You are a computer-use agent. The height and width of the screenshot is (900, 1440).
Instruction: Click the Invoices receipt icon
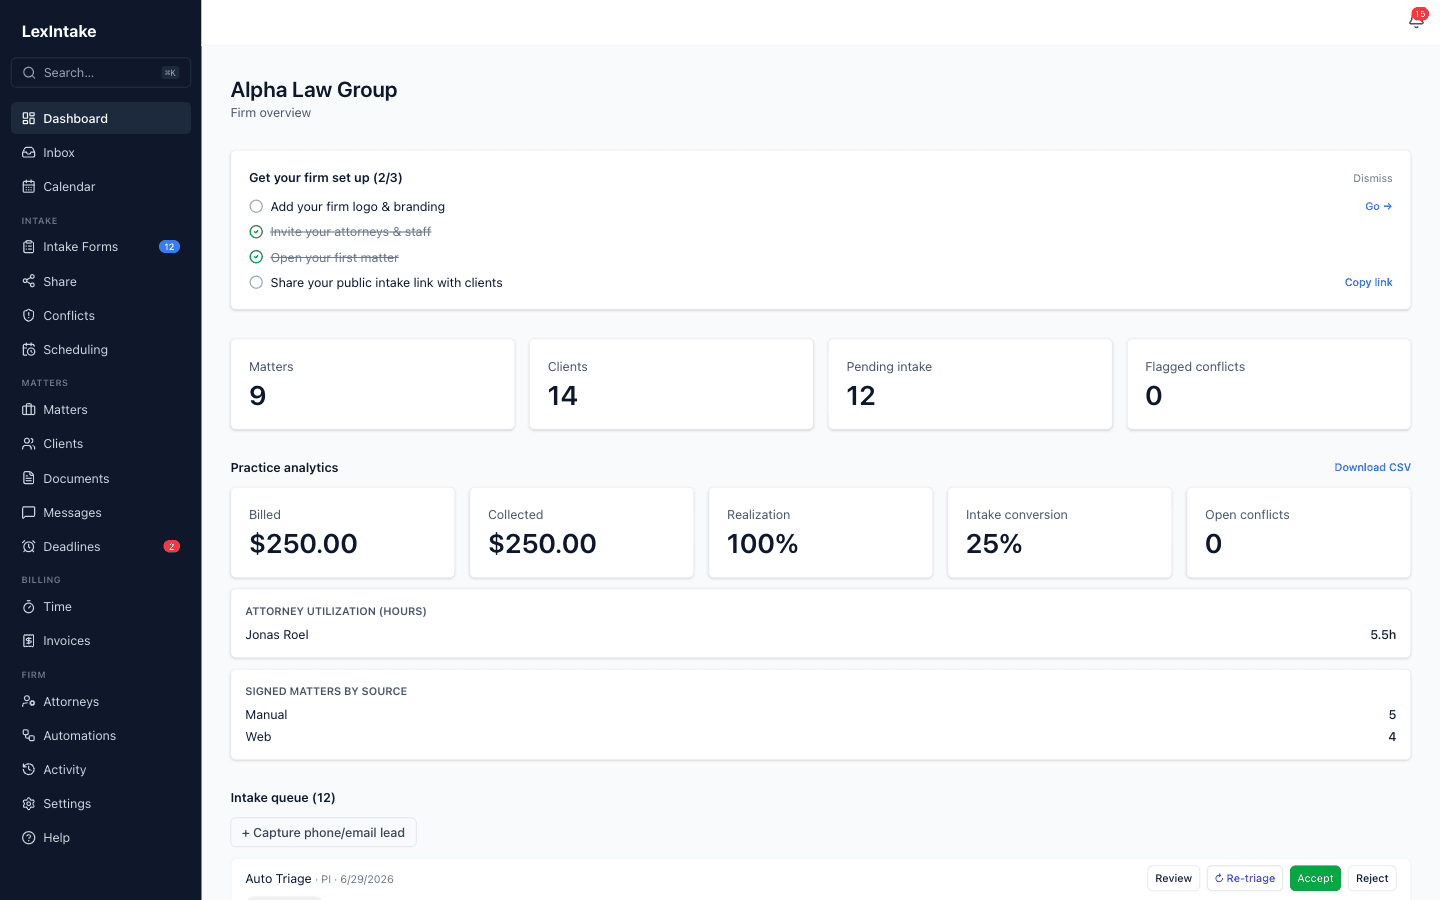[29, 640]
